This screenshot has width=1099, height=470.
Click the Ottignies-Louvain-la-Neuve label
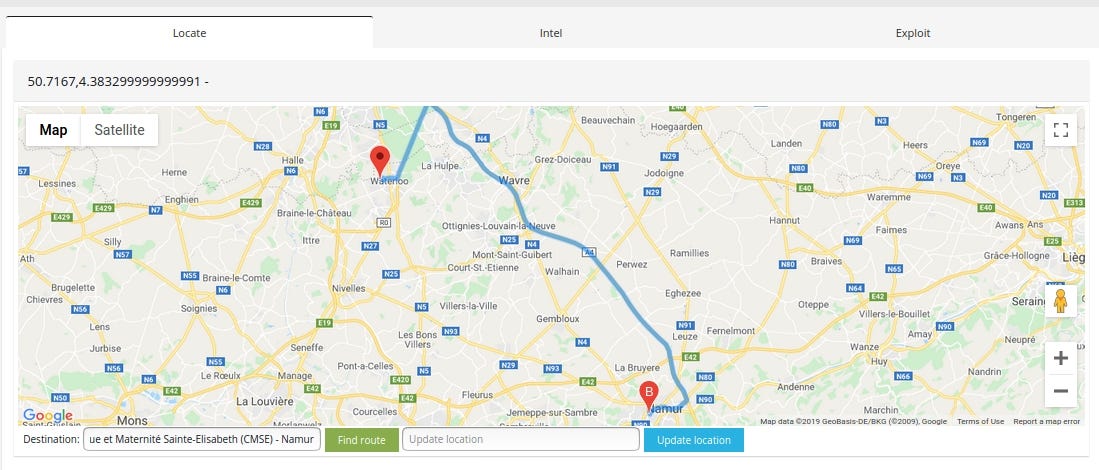[x=498, y=226]
